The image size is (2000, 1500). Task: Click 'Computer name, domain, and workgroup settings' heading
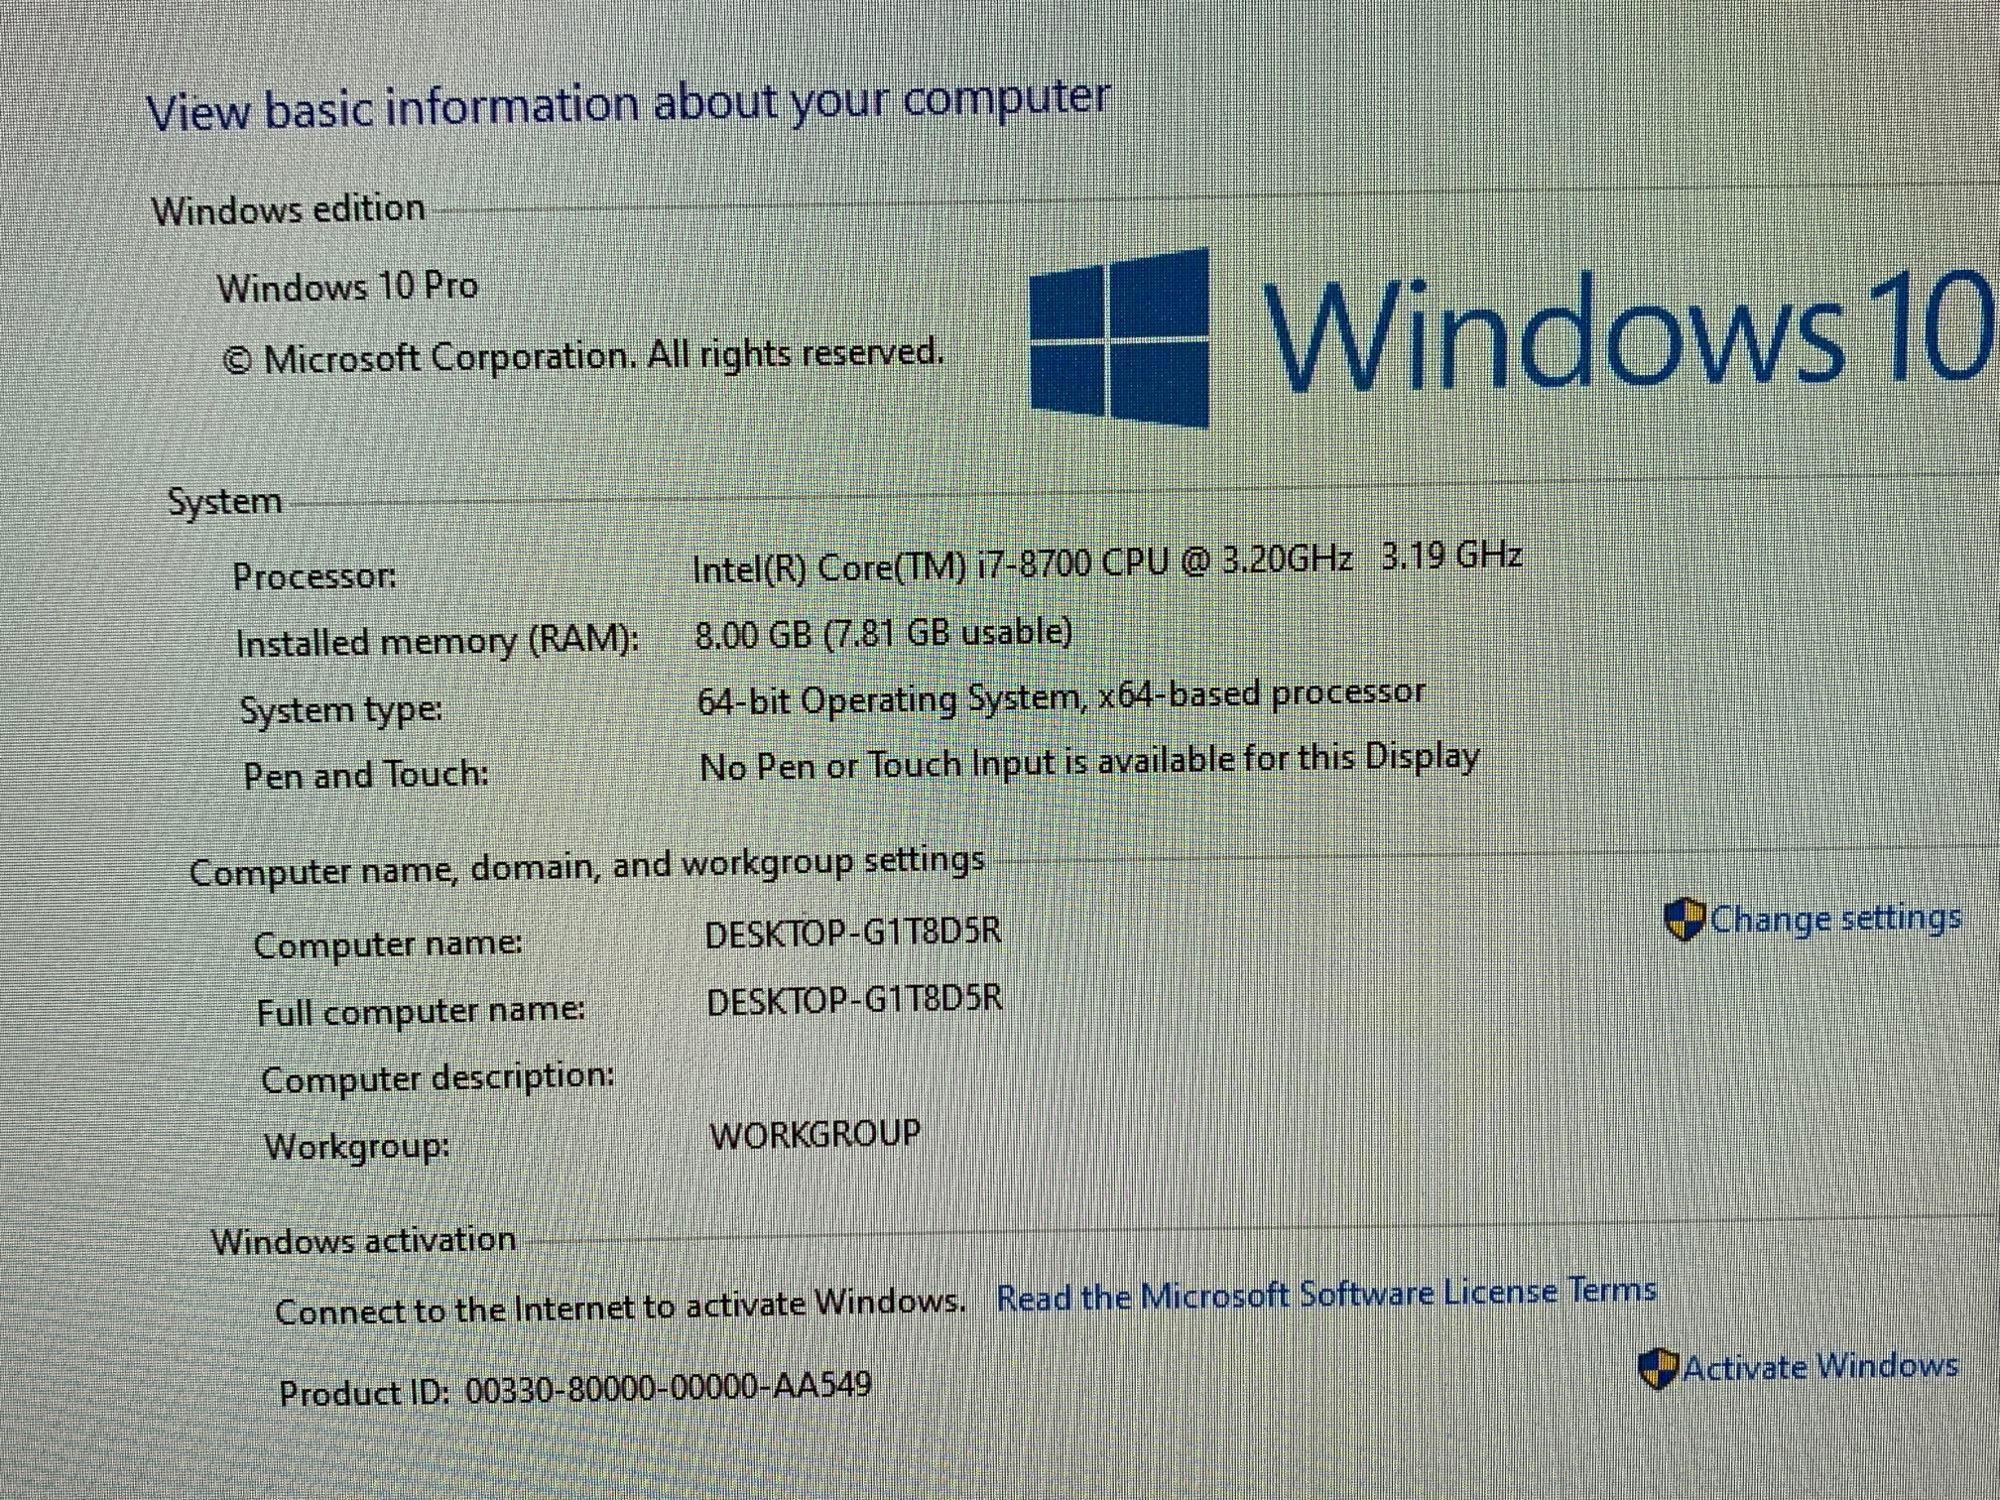[587, 867]
